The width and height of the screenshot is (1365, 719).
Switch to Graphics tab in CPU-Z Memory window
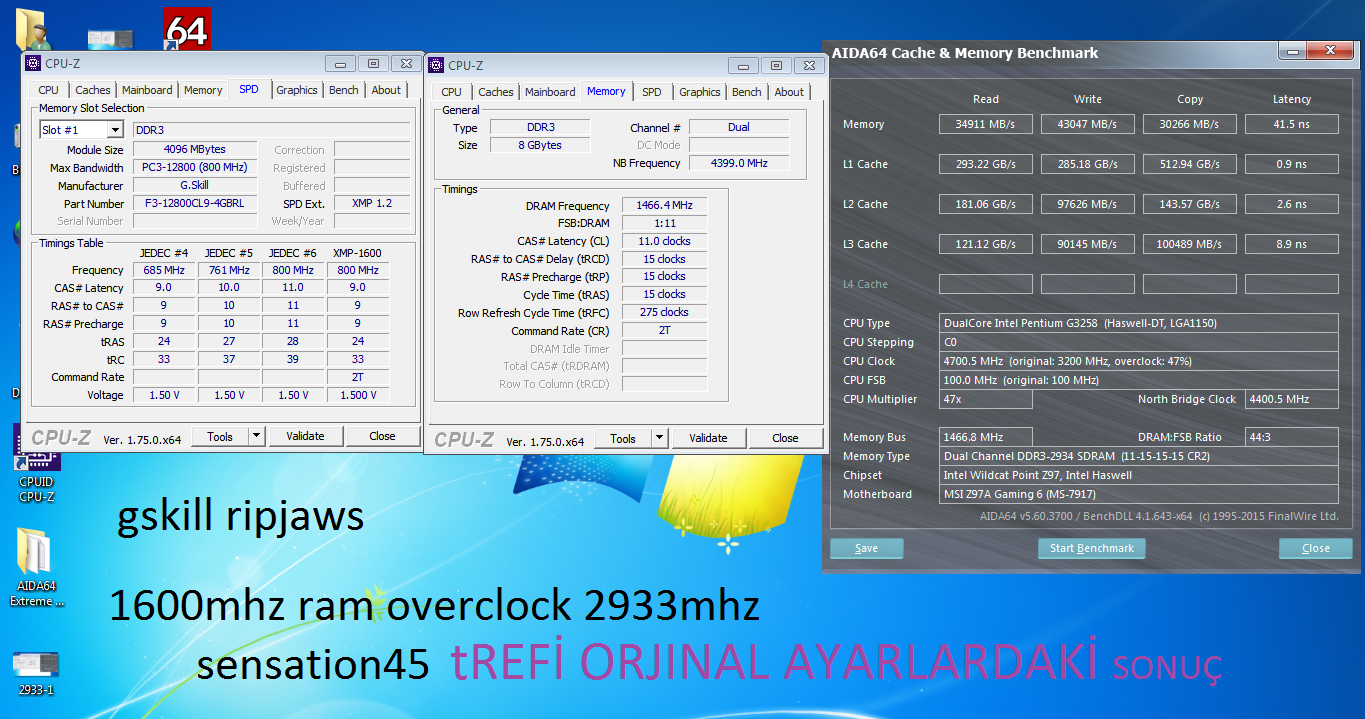click(700, 92)
